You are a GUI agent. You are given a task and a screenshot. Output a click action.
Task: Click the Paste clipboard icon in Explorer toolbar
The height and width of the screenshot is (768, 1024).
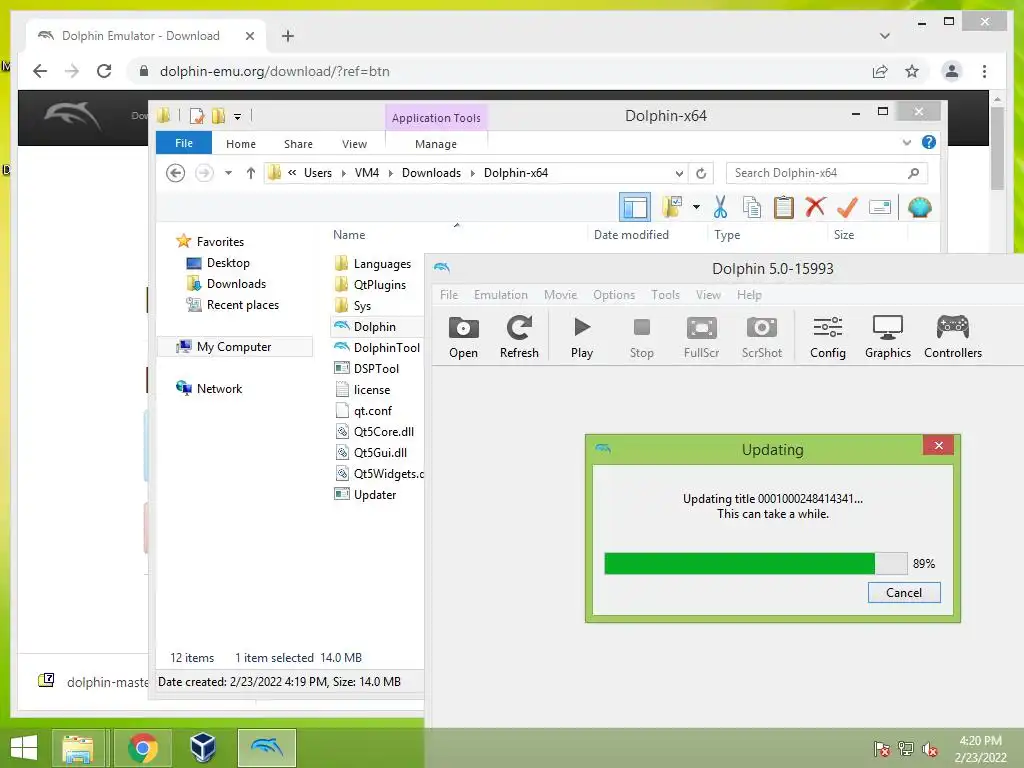[783, 208]
